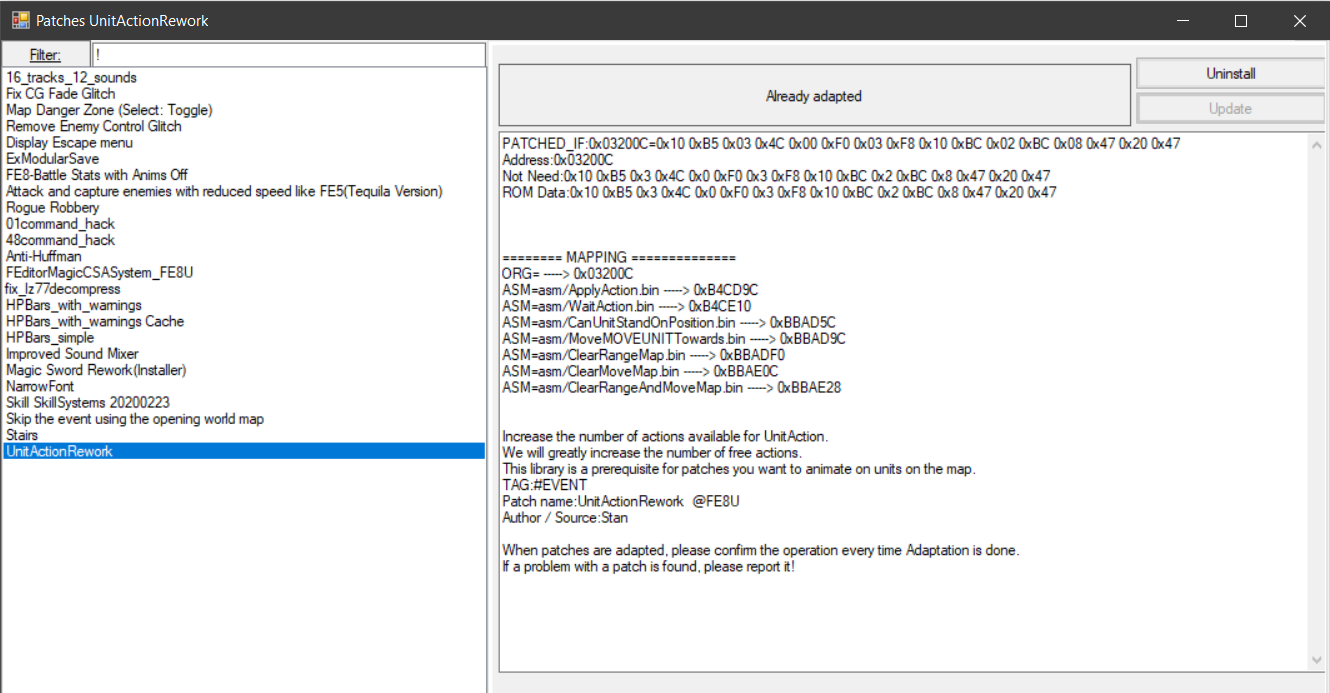Click the Filter button
Image resolution: width=1330 pixels, height=693 pixels.
coord(45,55)
